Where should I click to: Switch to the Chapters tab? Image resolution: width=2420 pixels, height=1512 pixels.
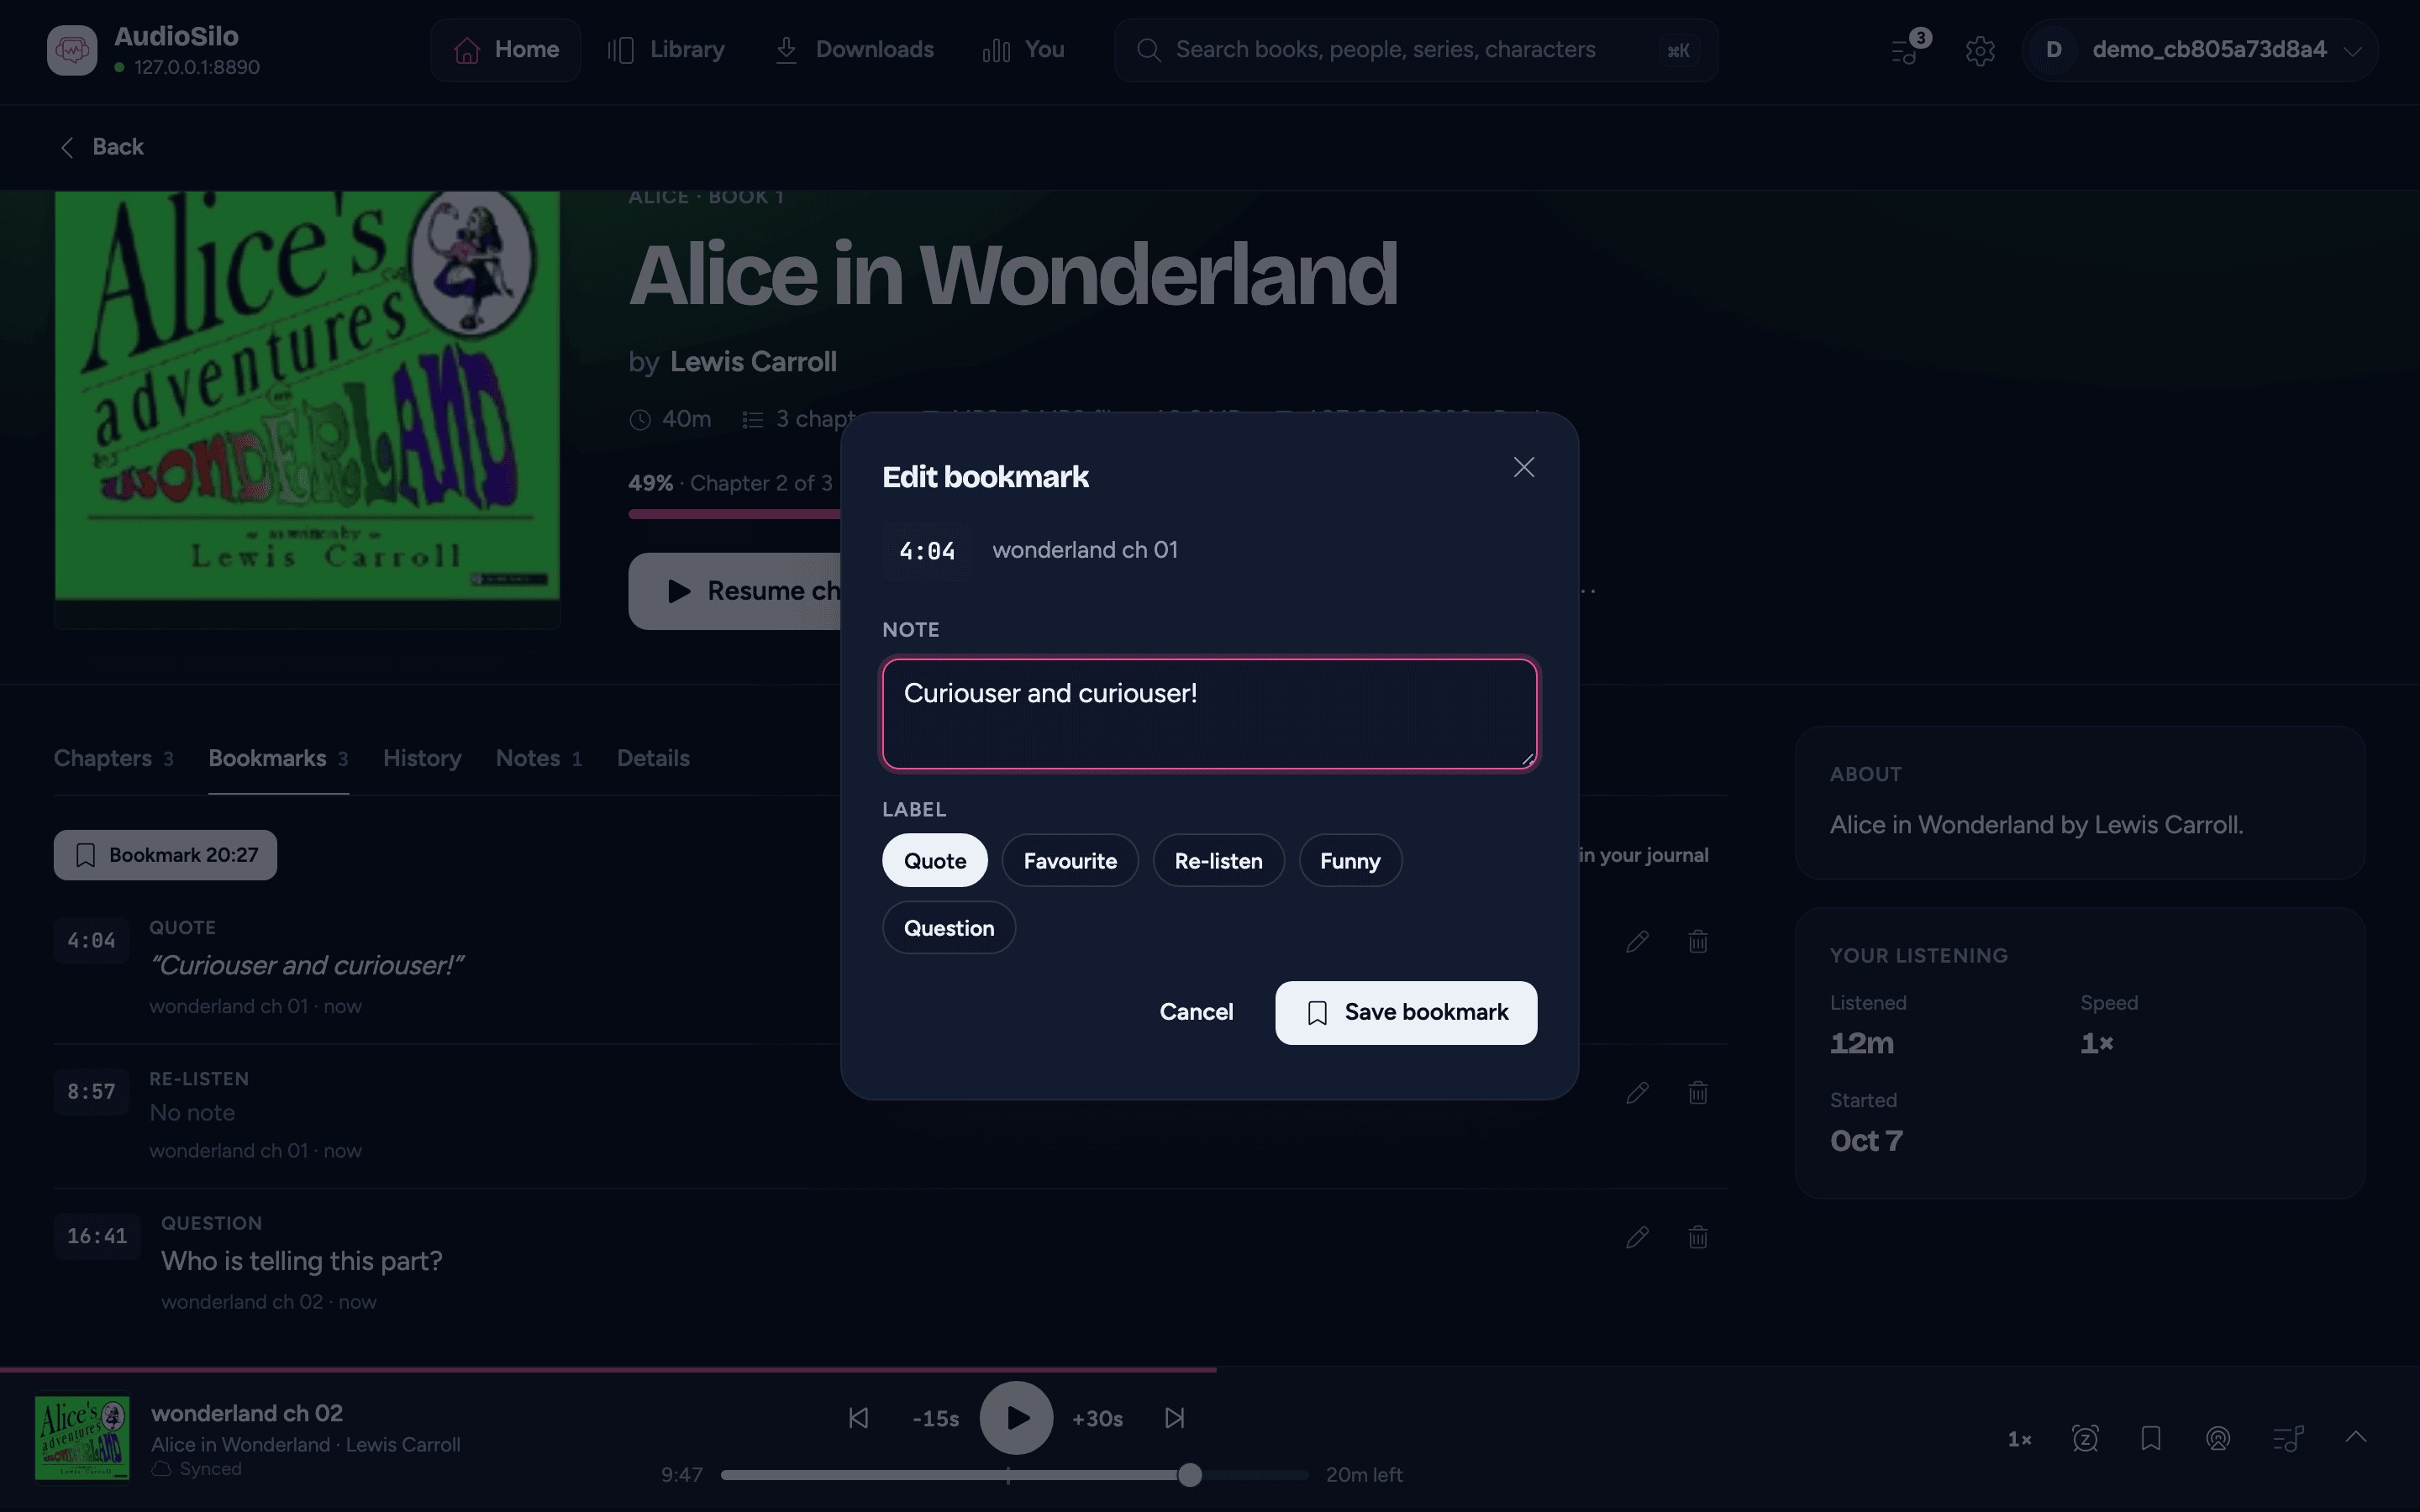[x=113, y=758]
